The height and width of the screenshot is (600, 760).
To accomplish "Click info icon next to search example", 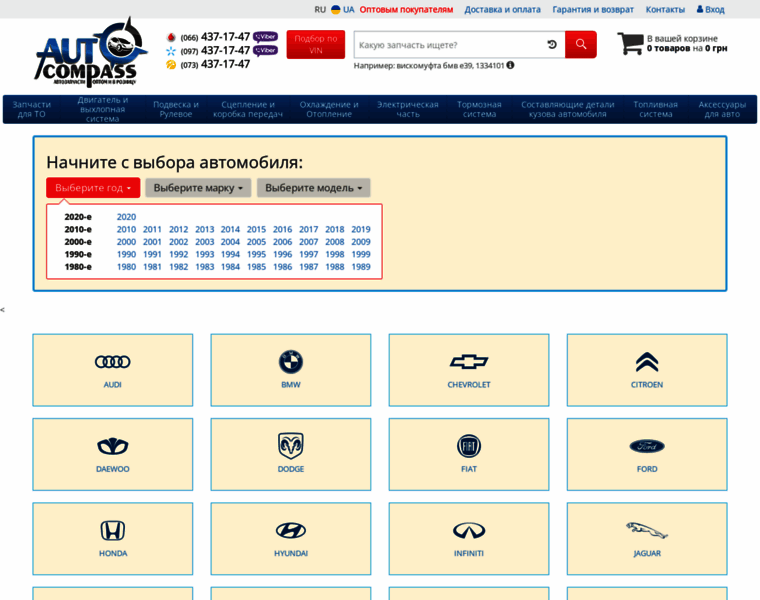I will pos(510,65).
